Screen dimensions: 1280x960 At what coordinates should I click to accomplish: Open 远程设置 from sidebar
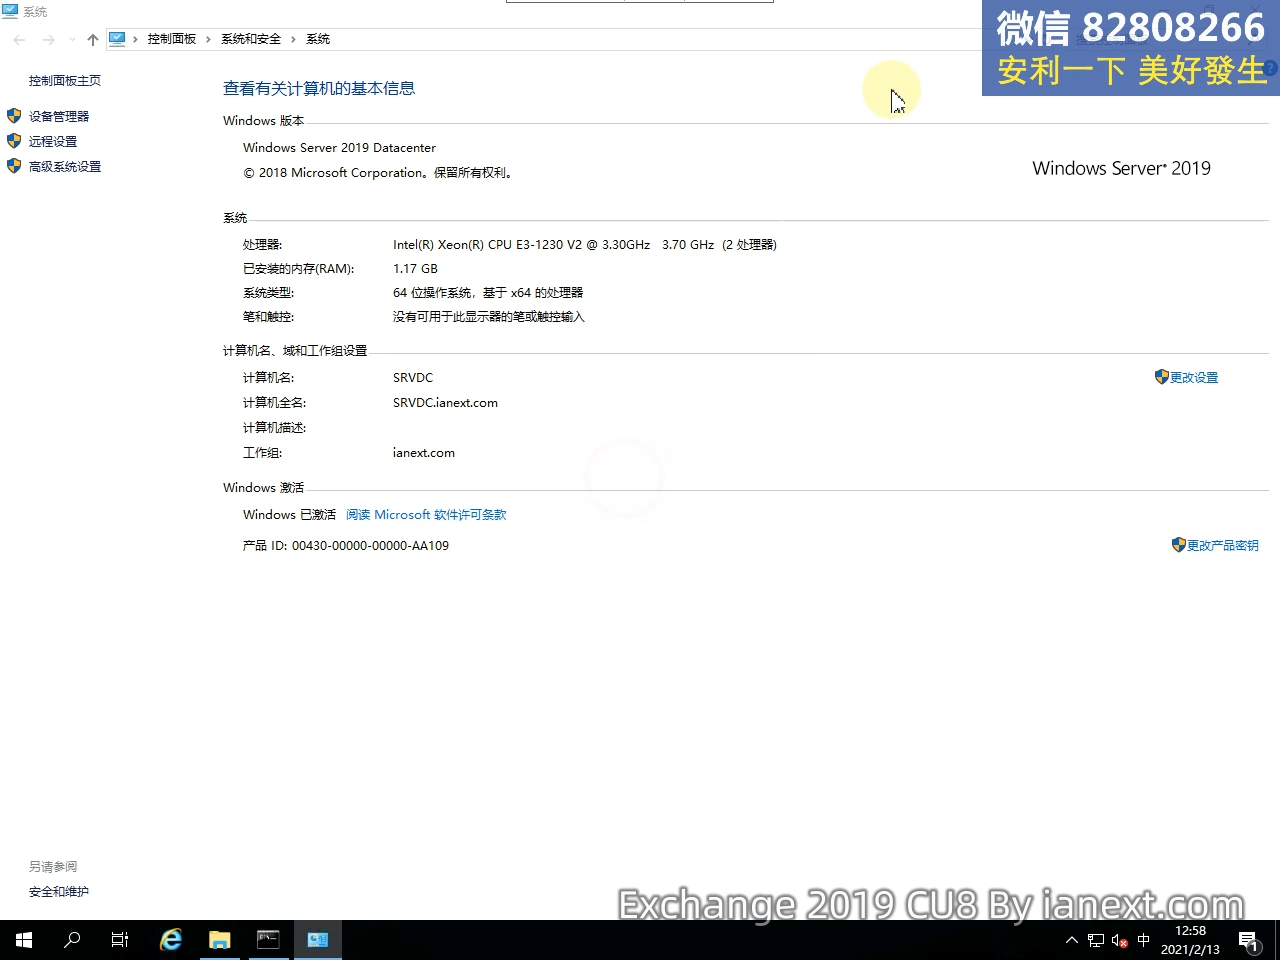[x=53, y=142]
